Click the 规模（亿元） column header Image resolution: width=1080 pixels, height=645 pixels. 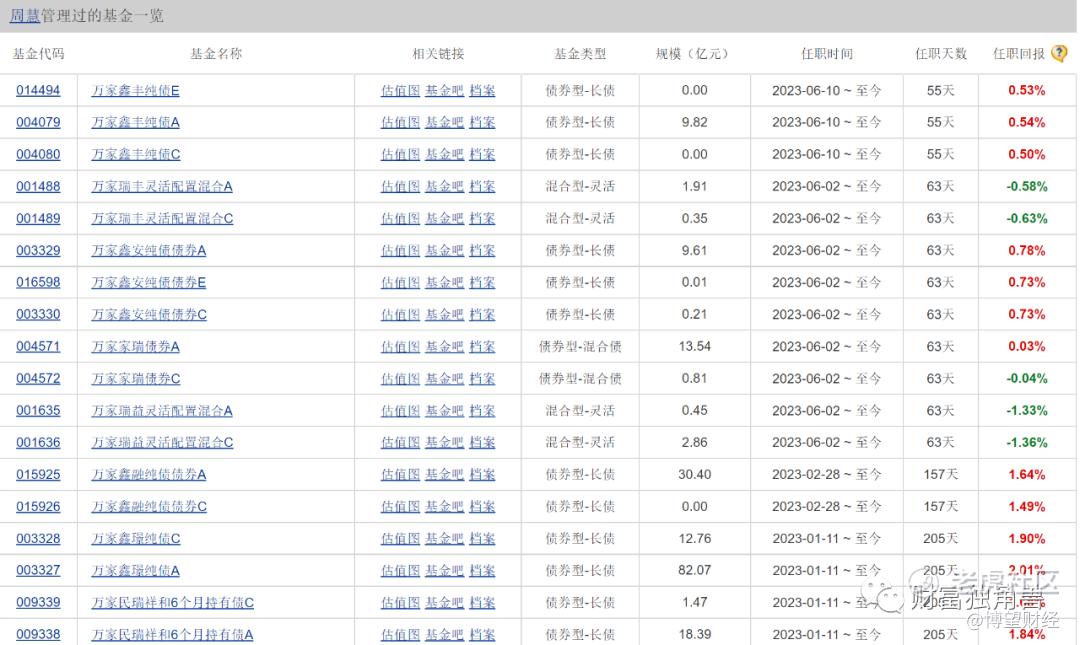(692, 54)
